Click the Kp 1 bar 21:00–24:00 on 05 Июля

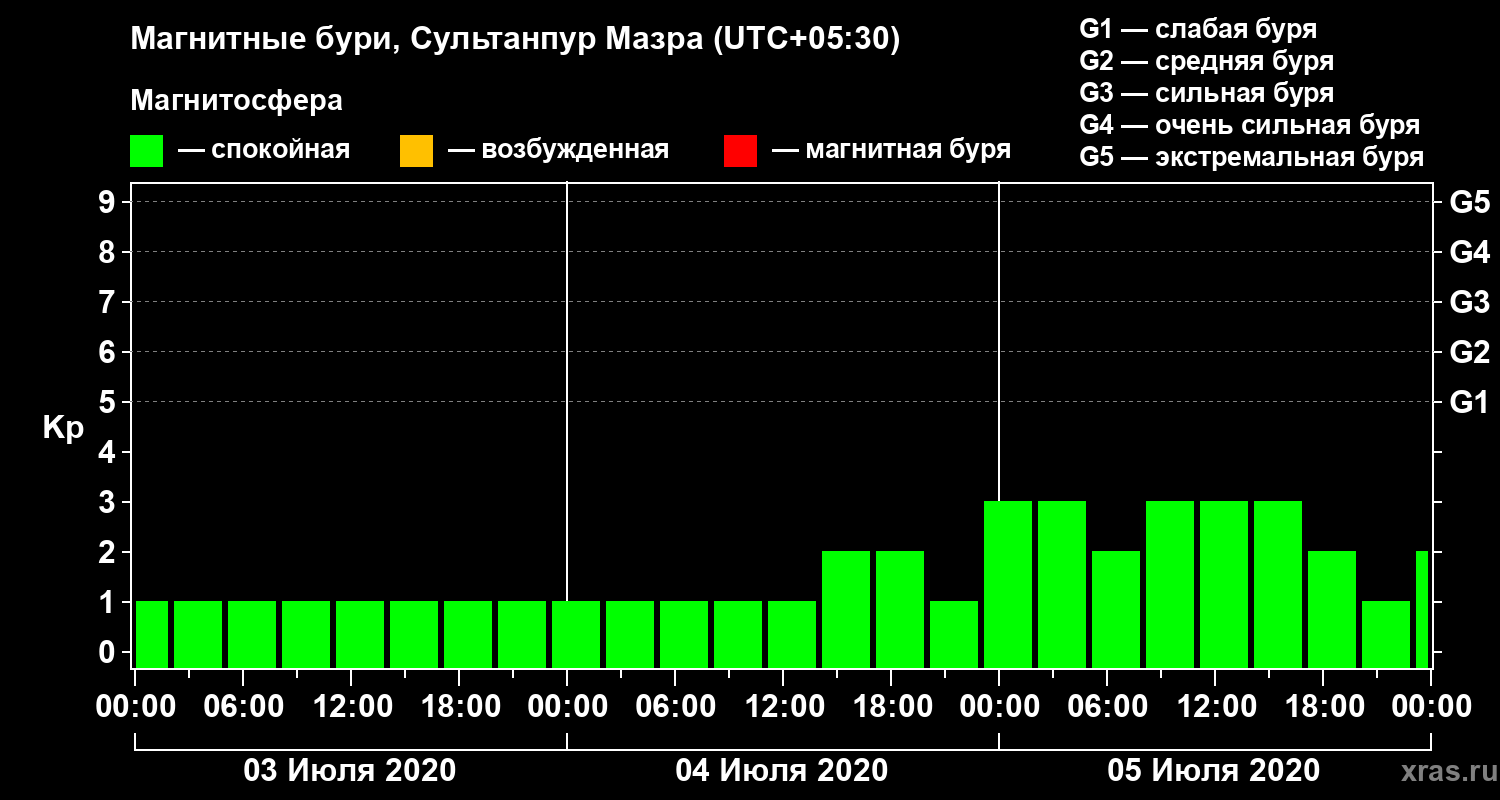click(x=1386, y=634)
